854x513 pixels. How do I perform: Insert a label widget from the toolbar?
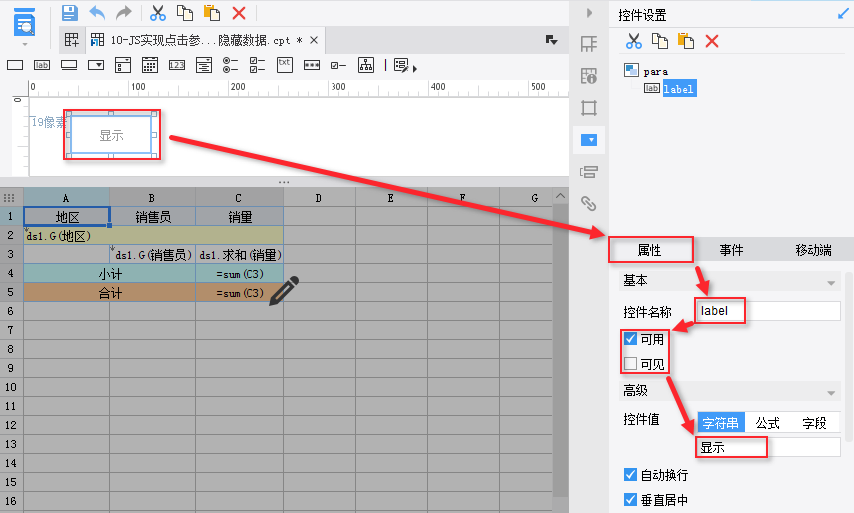point(42,65)
